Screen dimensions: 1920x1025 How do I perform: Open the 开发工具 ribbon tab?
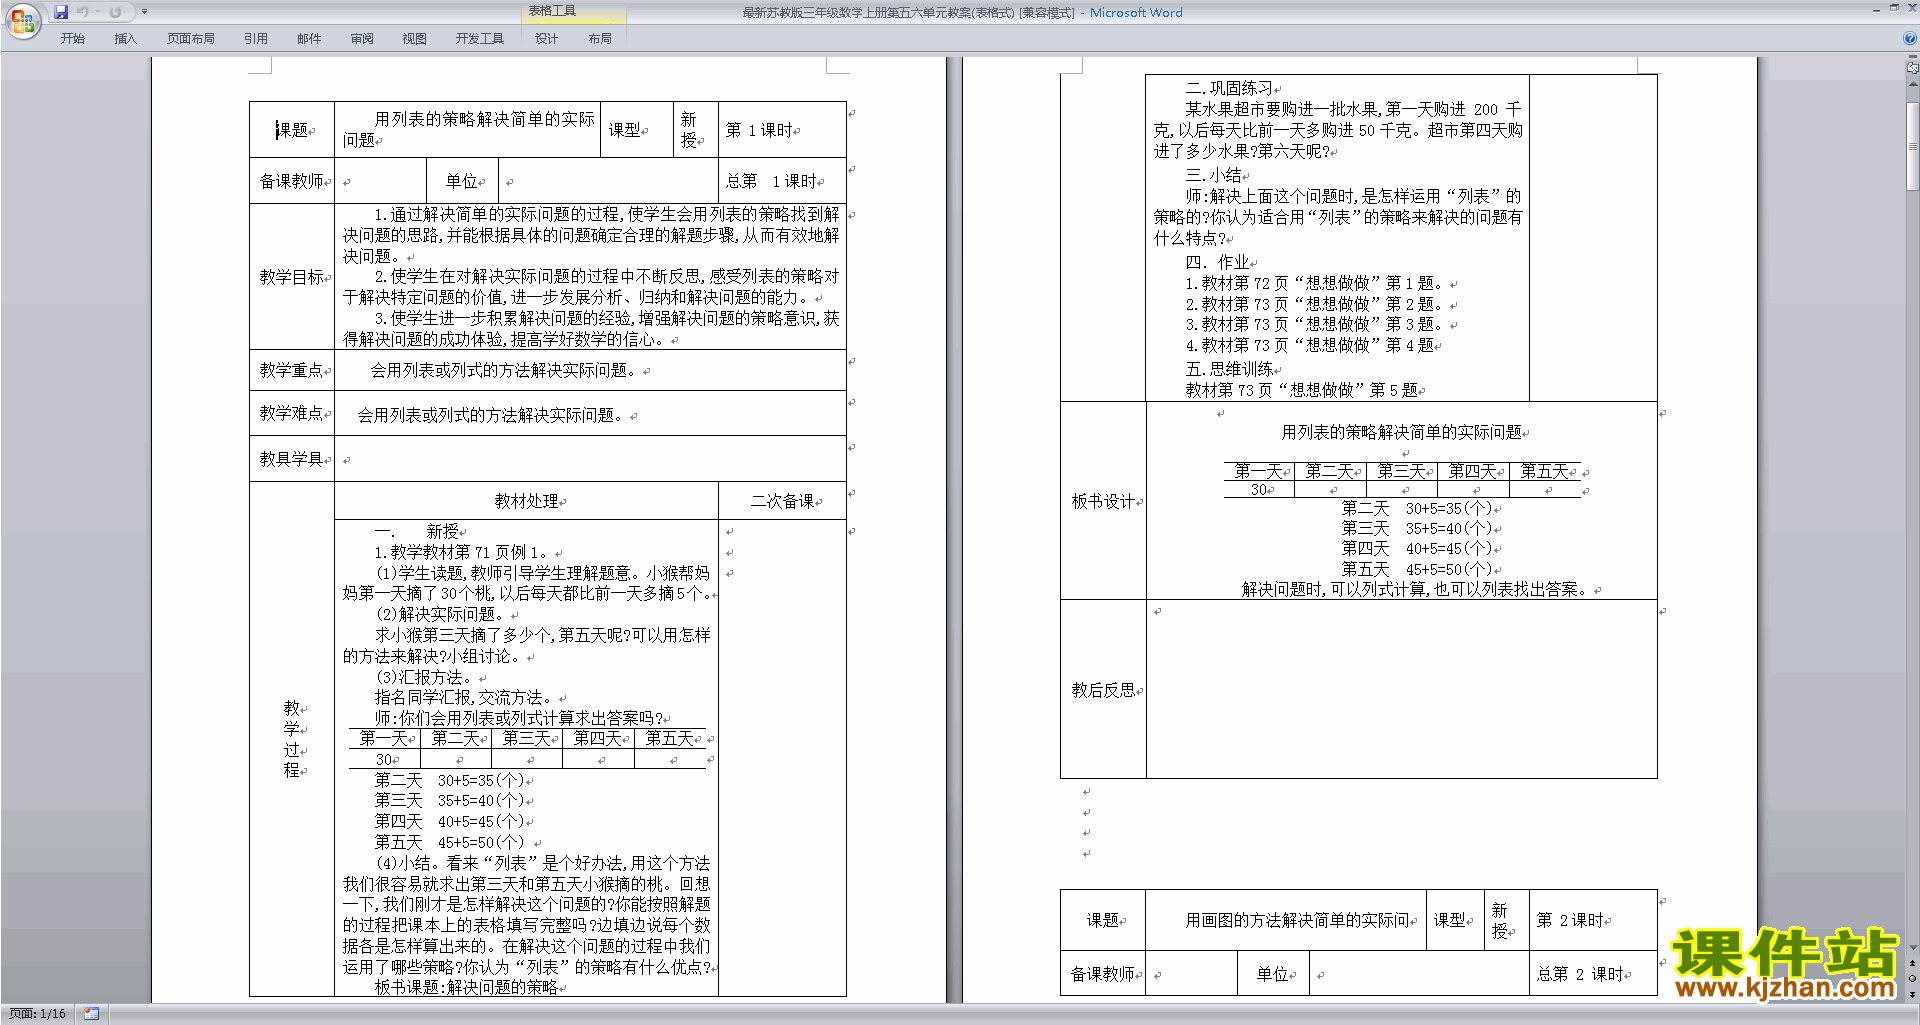pyautogui.click(x=480, y=39)
